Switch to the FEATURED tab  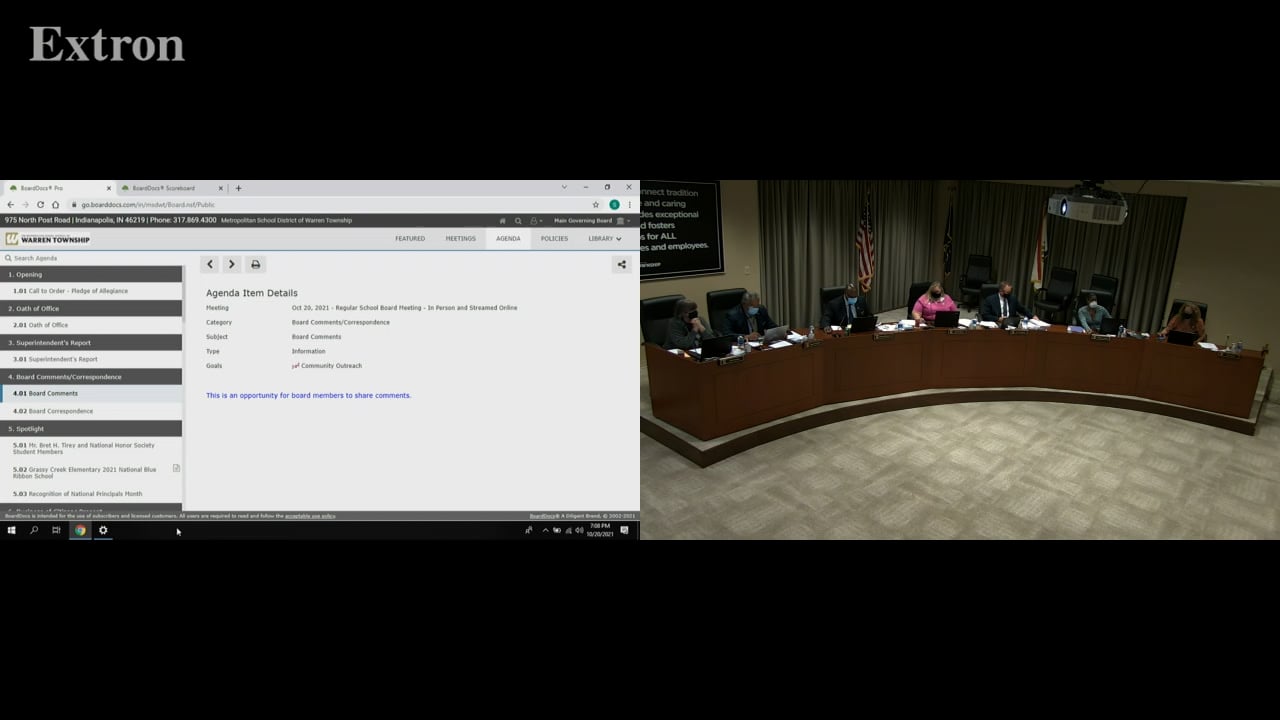tap(410, 239)
